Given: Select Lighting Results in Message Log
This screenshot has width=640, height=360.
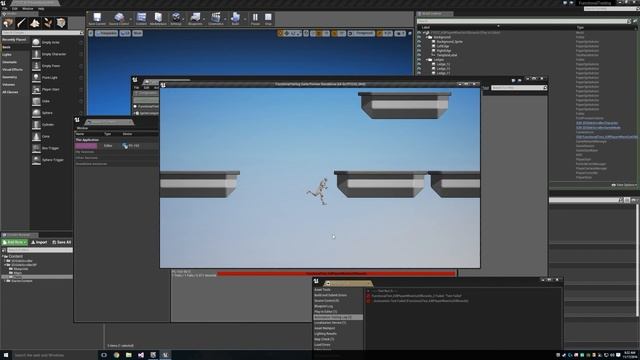Looking at the screenshot, I should point(326,334).
